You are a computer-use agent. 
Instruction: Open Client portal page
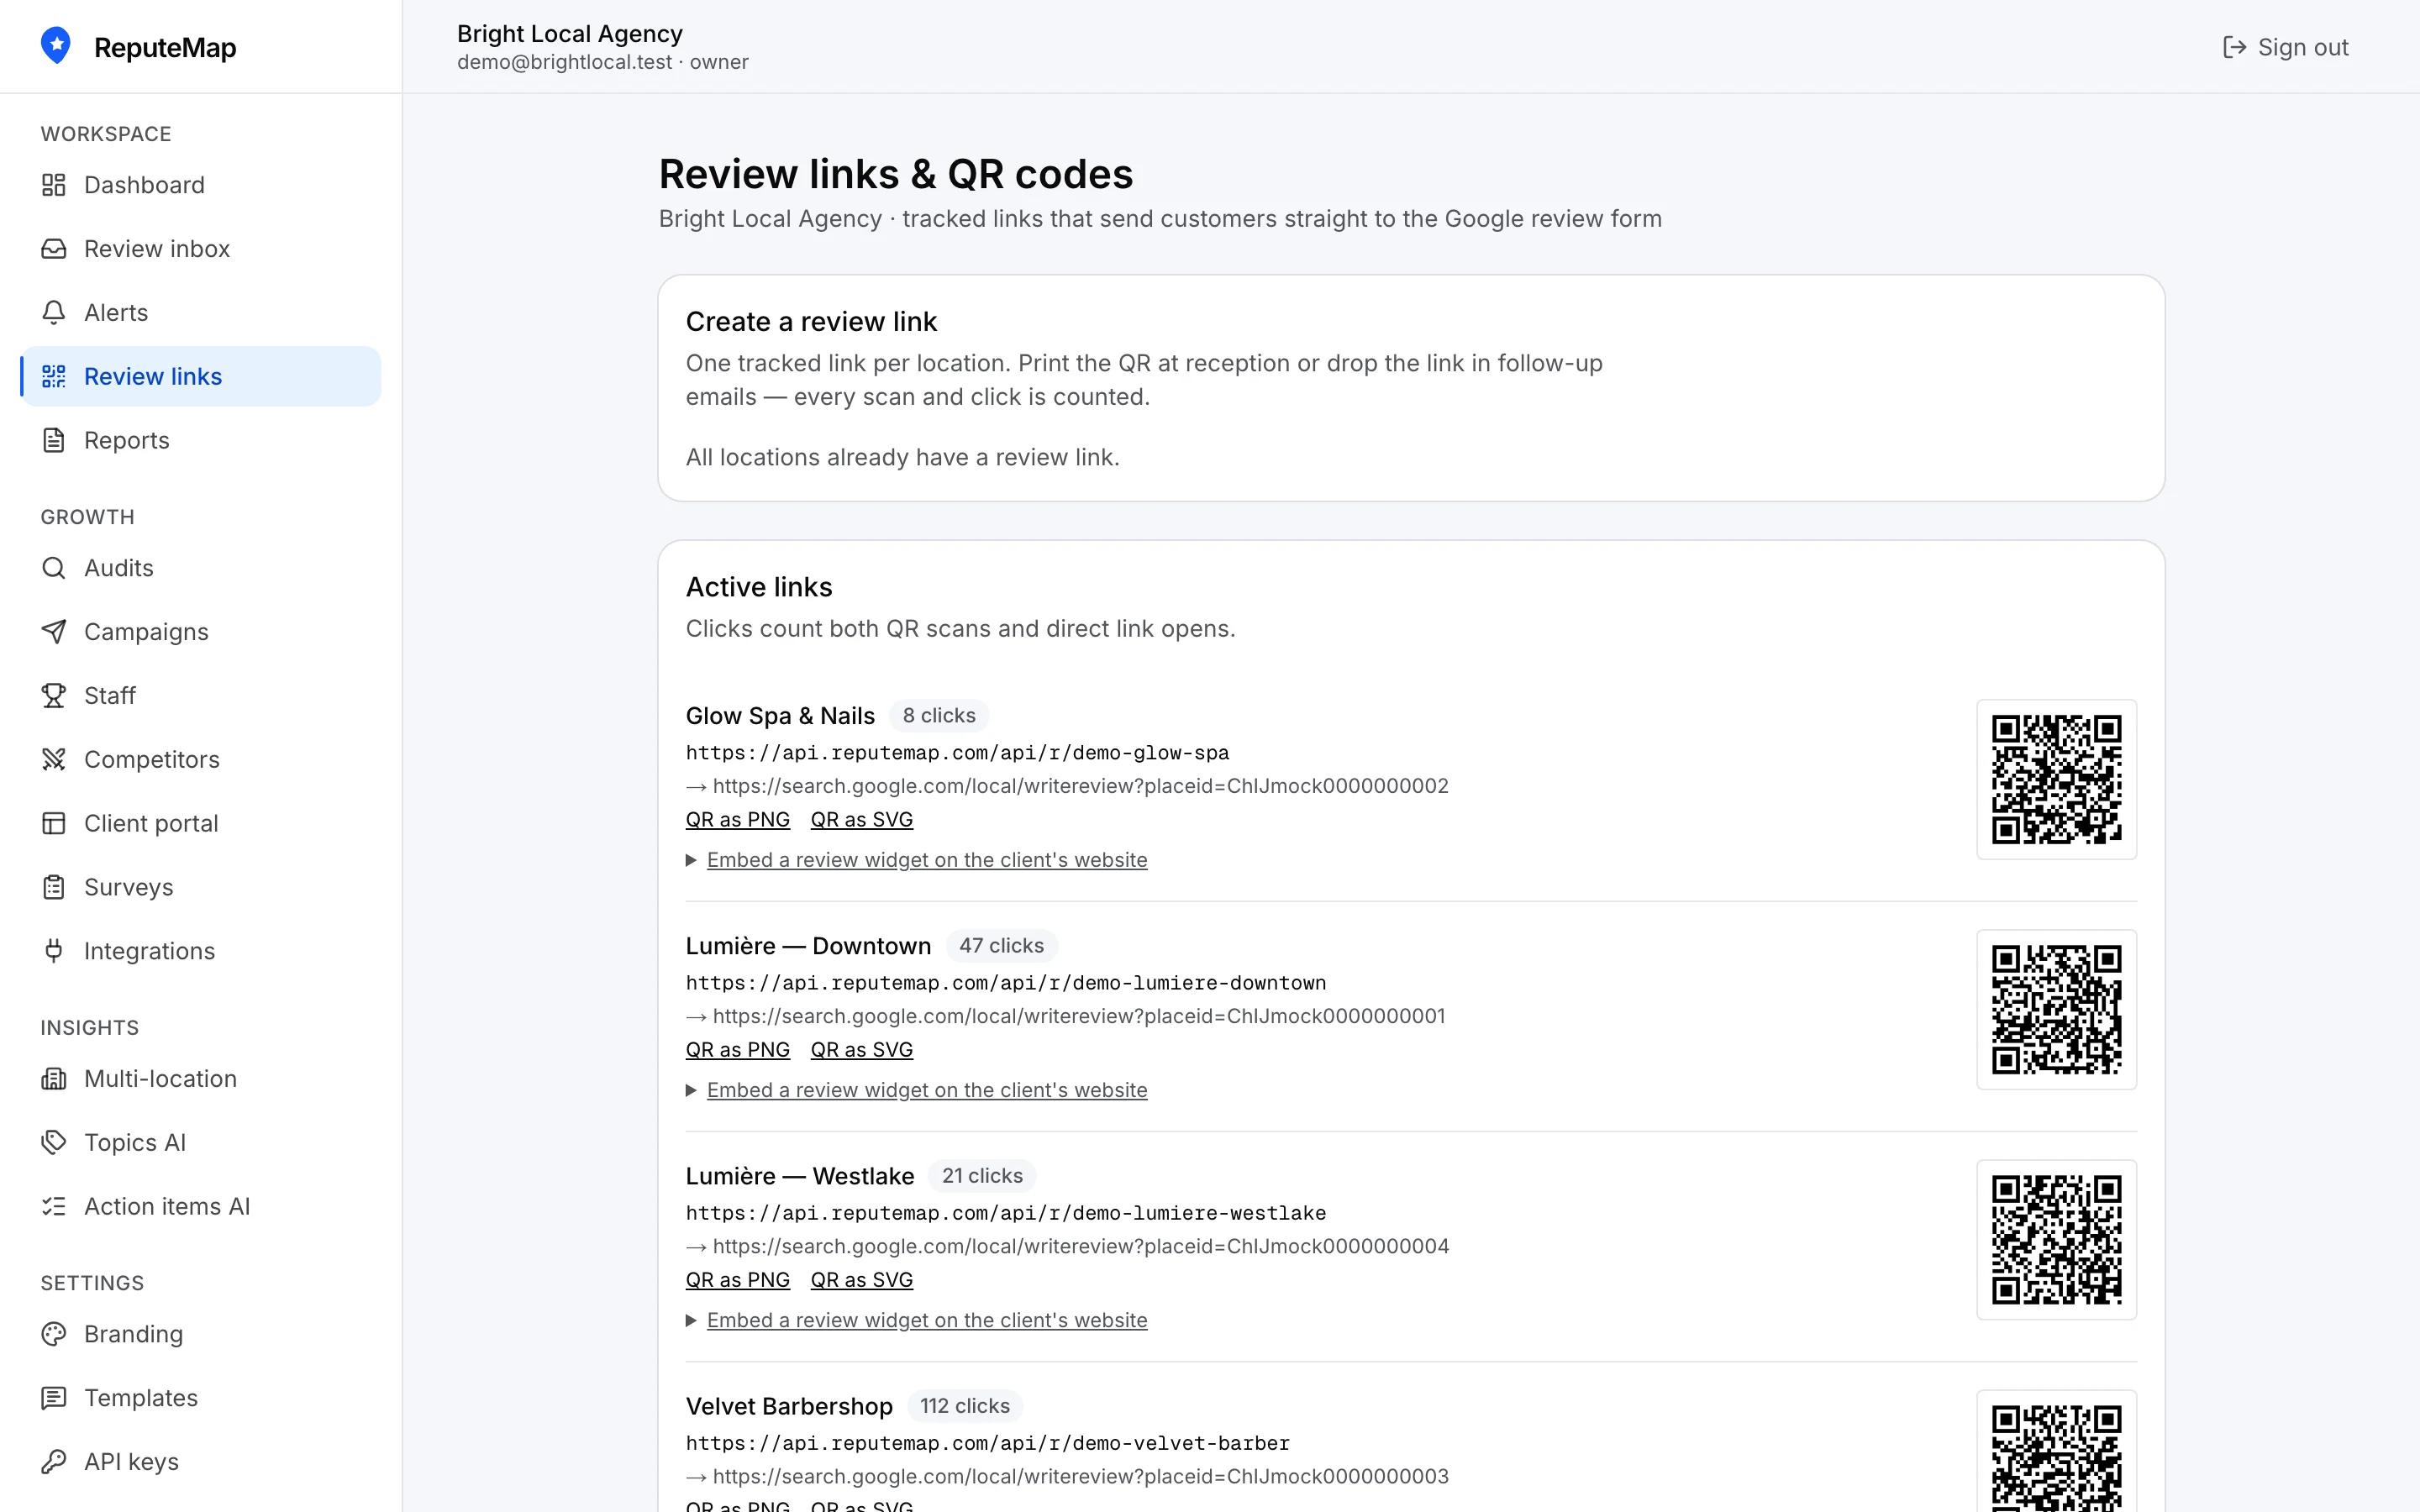click(x=201, y=824)
